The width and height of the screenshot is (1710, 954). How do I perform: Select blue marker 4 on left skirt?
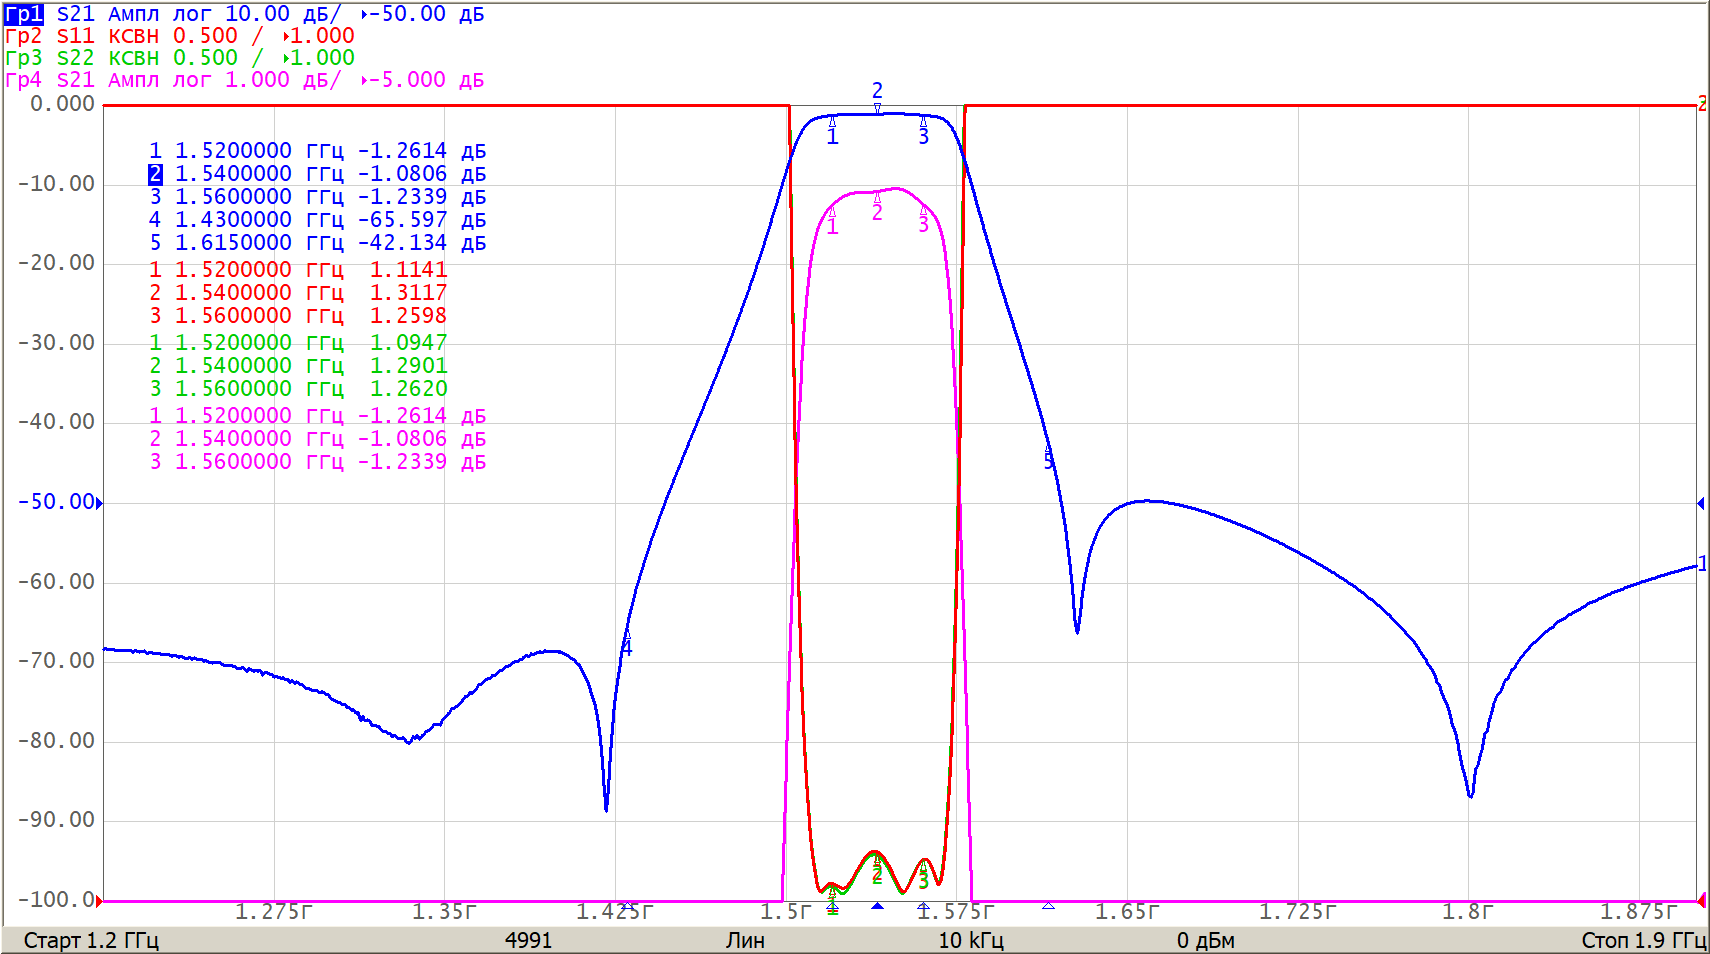coord(627,647)
